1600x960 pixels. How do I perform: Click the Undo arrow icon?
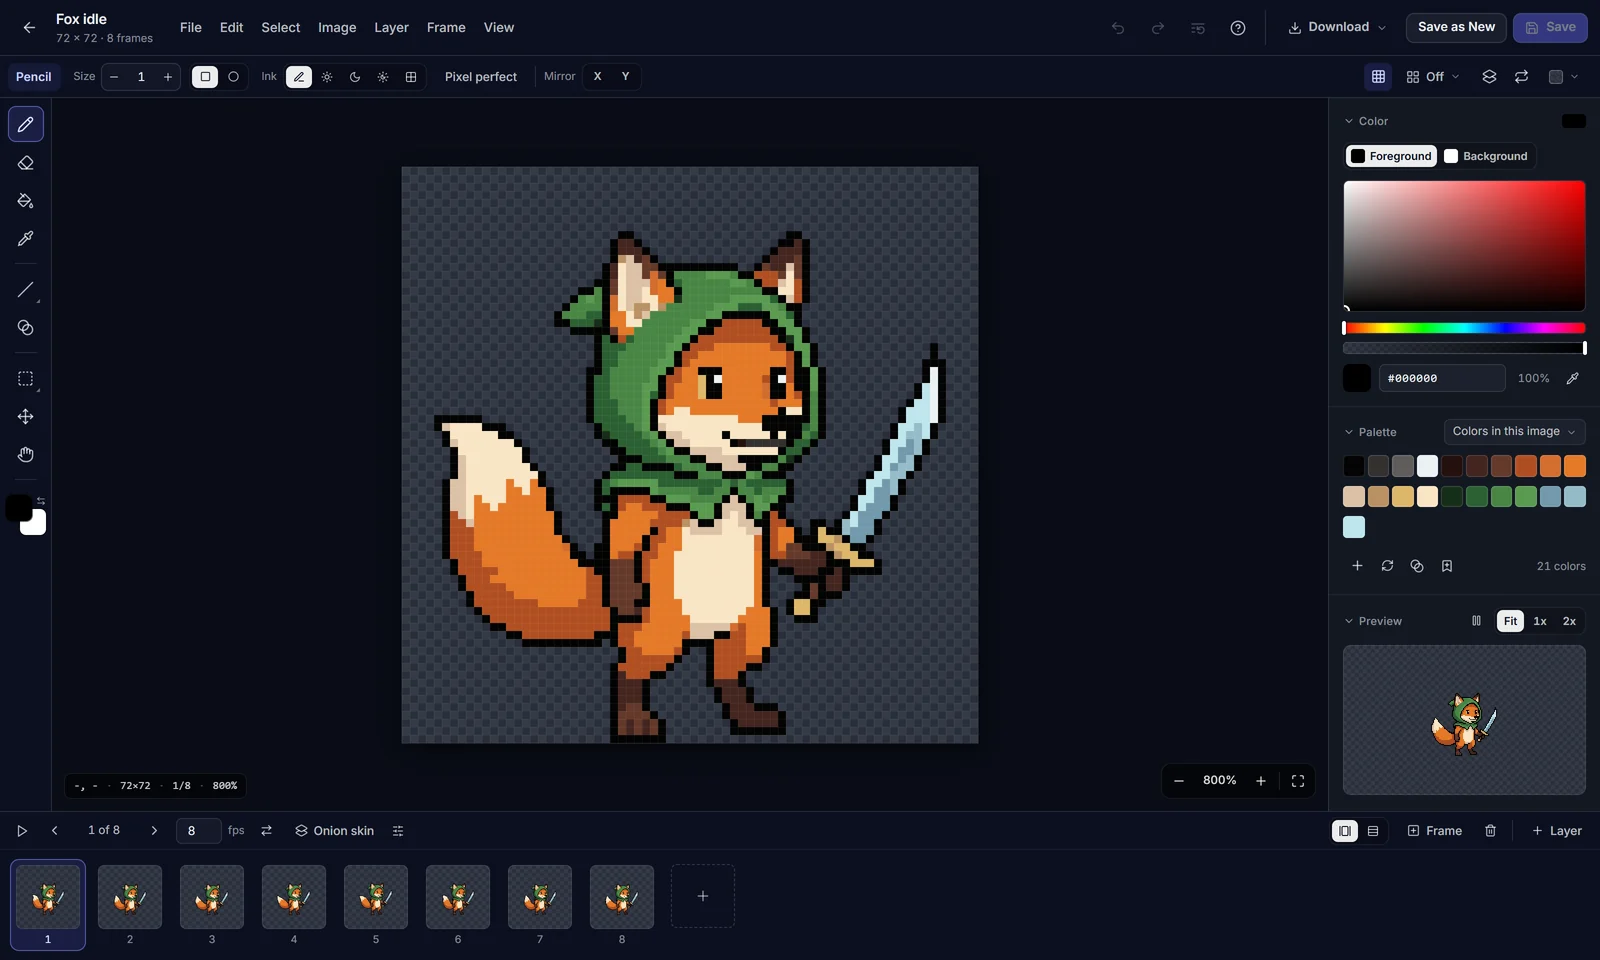click(x=1118, y=28)
